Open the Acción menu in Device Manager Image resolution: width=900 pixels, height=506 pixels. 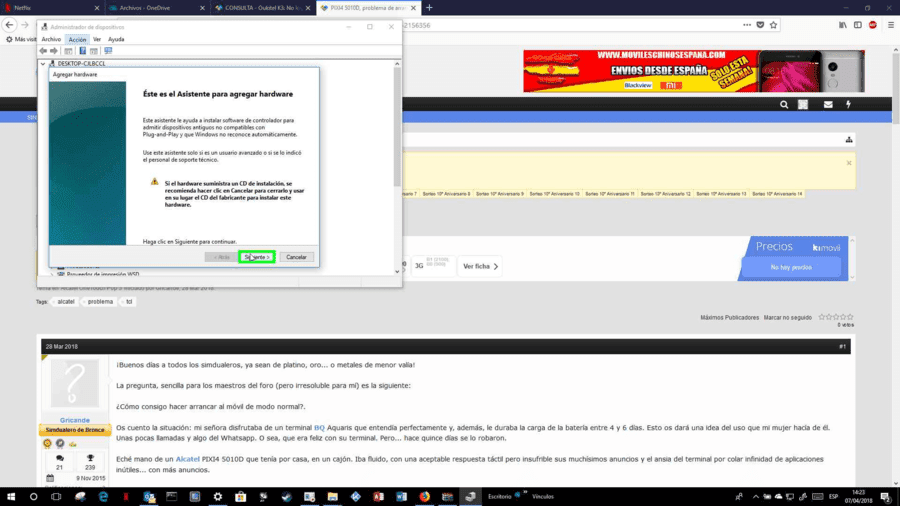[x=77, y=39]
